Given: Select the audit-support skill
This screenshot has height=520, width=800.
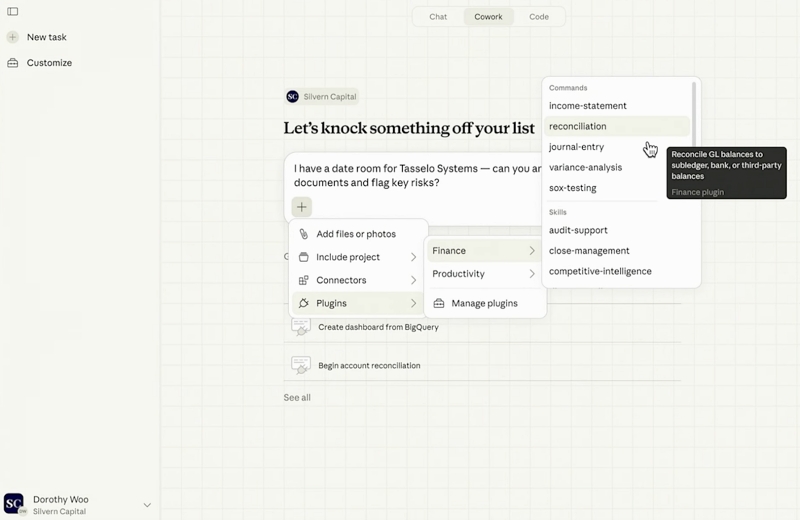Looking at the screenshot, I should point(578,230).
